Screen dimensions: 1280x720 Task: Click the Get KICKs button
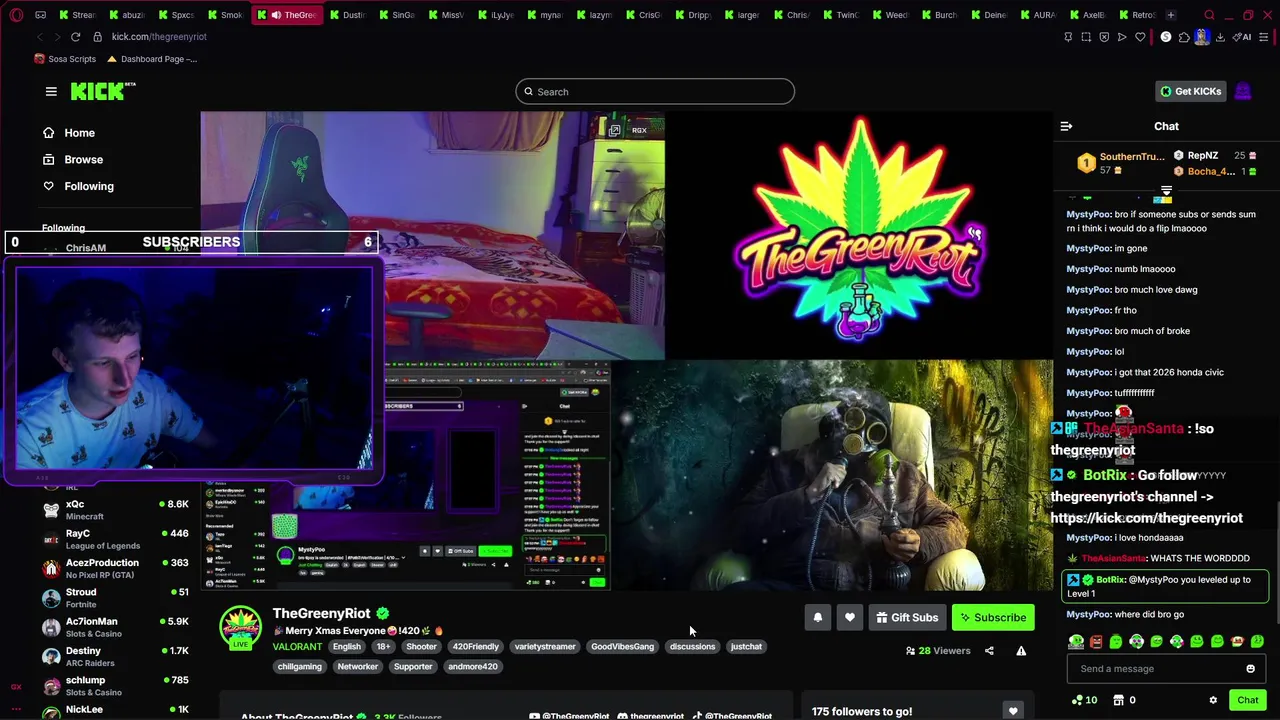[1189, 91]
